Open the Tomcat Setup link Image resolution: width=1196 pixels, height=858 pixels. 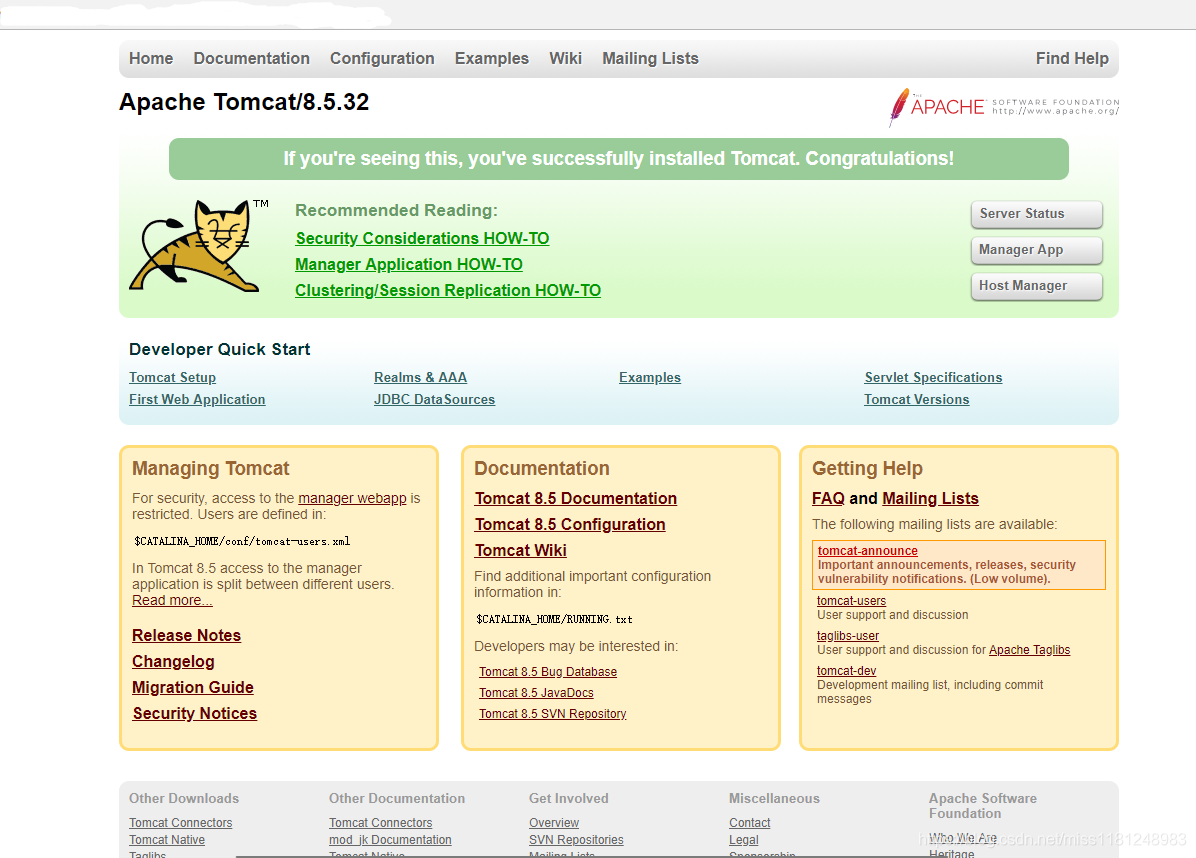(x=172, y=378)
